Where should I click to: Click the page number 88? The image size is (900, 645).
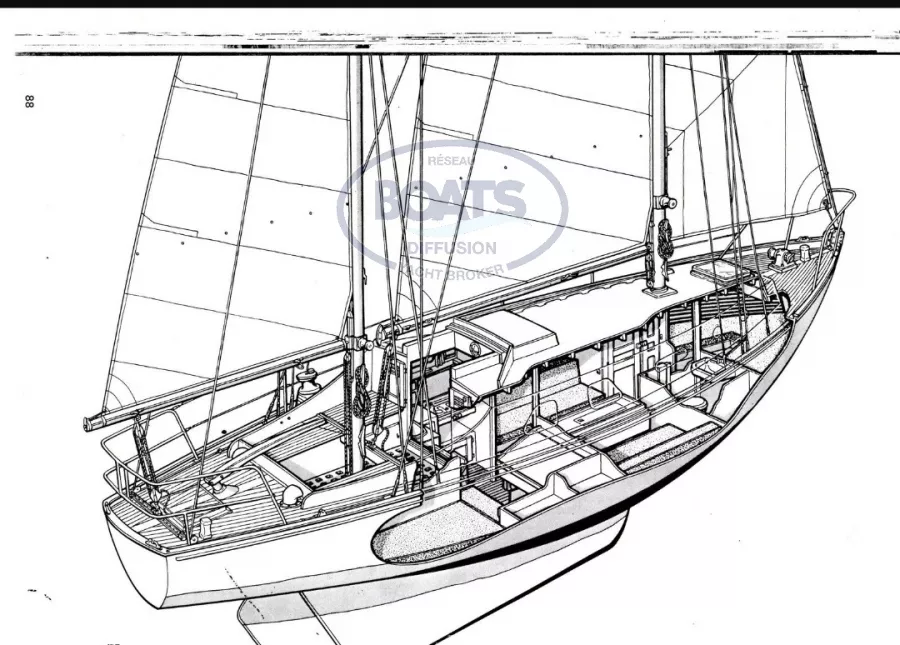[x=30, y=101]
